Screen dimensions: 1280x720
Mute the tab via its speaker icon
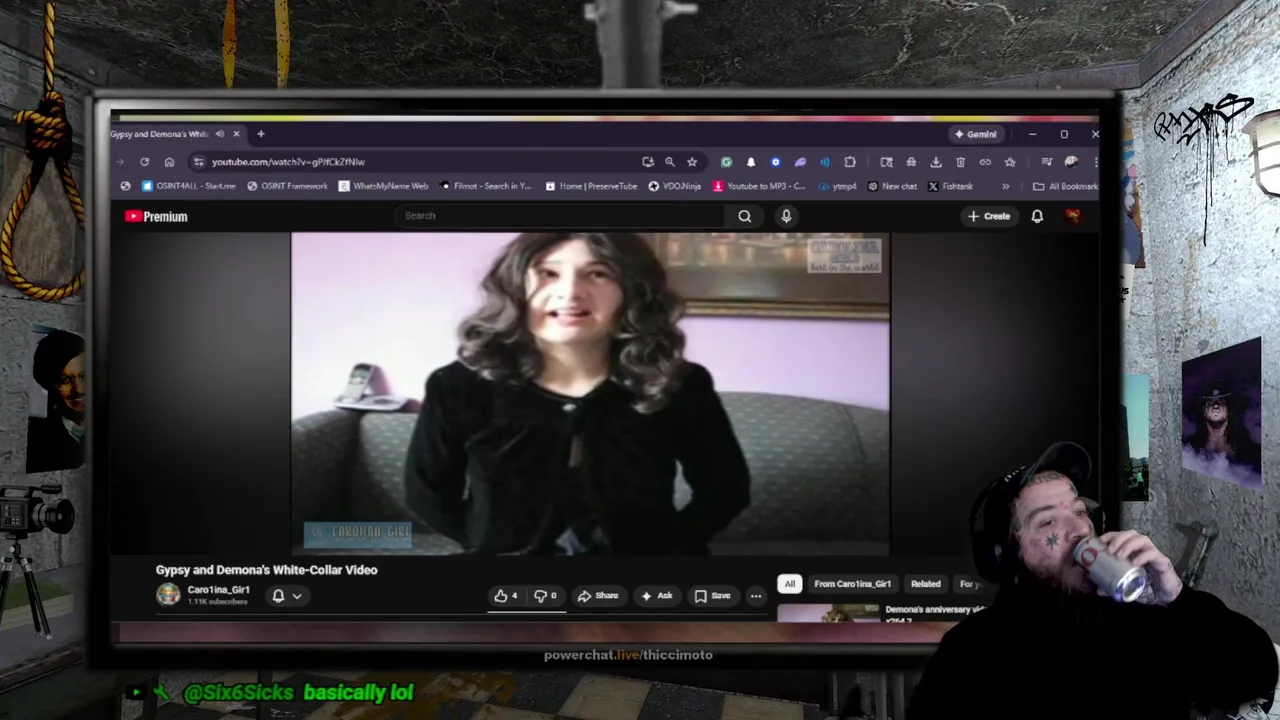coord(219,134)
